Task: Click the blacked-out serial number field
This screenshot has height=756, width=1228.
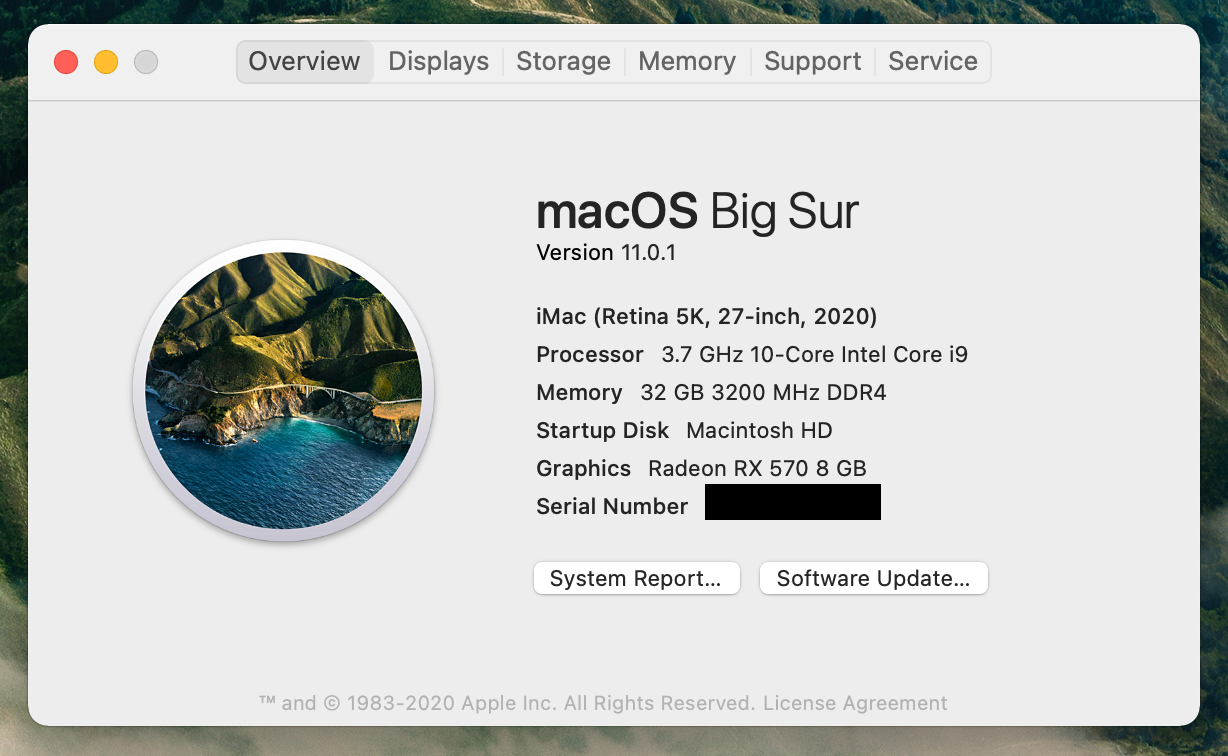Action: (x=792, y=502)
